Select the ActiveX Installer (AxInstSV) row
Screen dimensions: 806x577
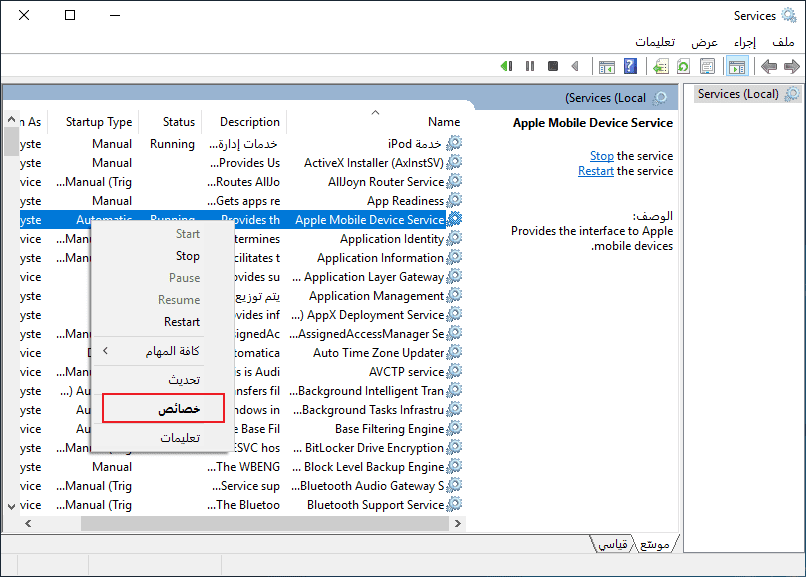click(x=241, y=163)
